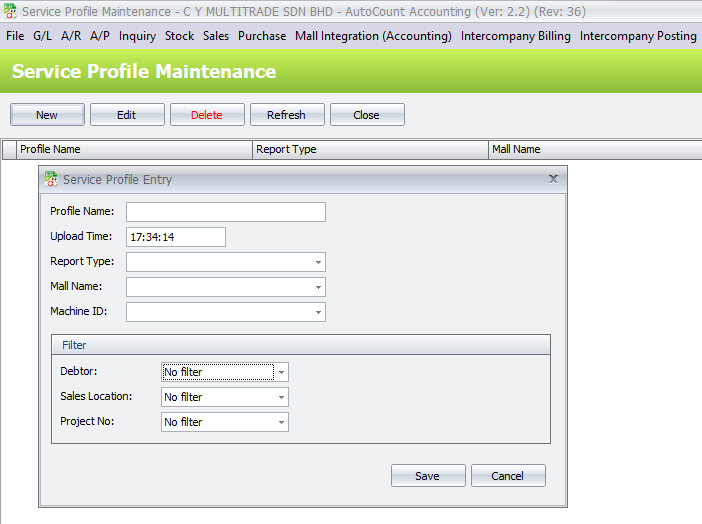Cancel the service profile entry
This screenshot has height=524, width=702.
point(508,476)
